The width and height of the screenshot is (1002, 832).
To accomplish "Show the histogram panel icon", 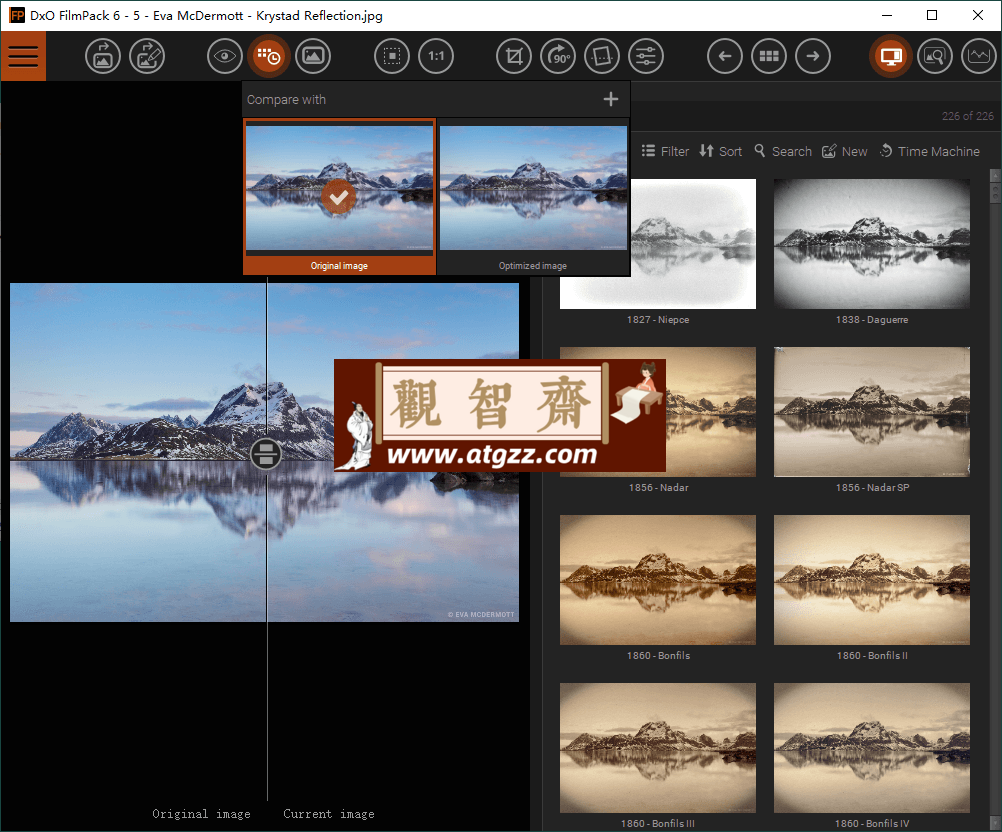I will 979,56.
